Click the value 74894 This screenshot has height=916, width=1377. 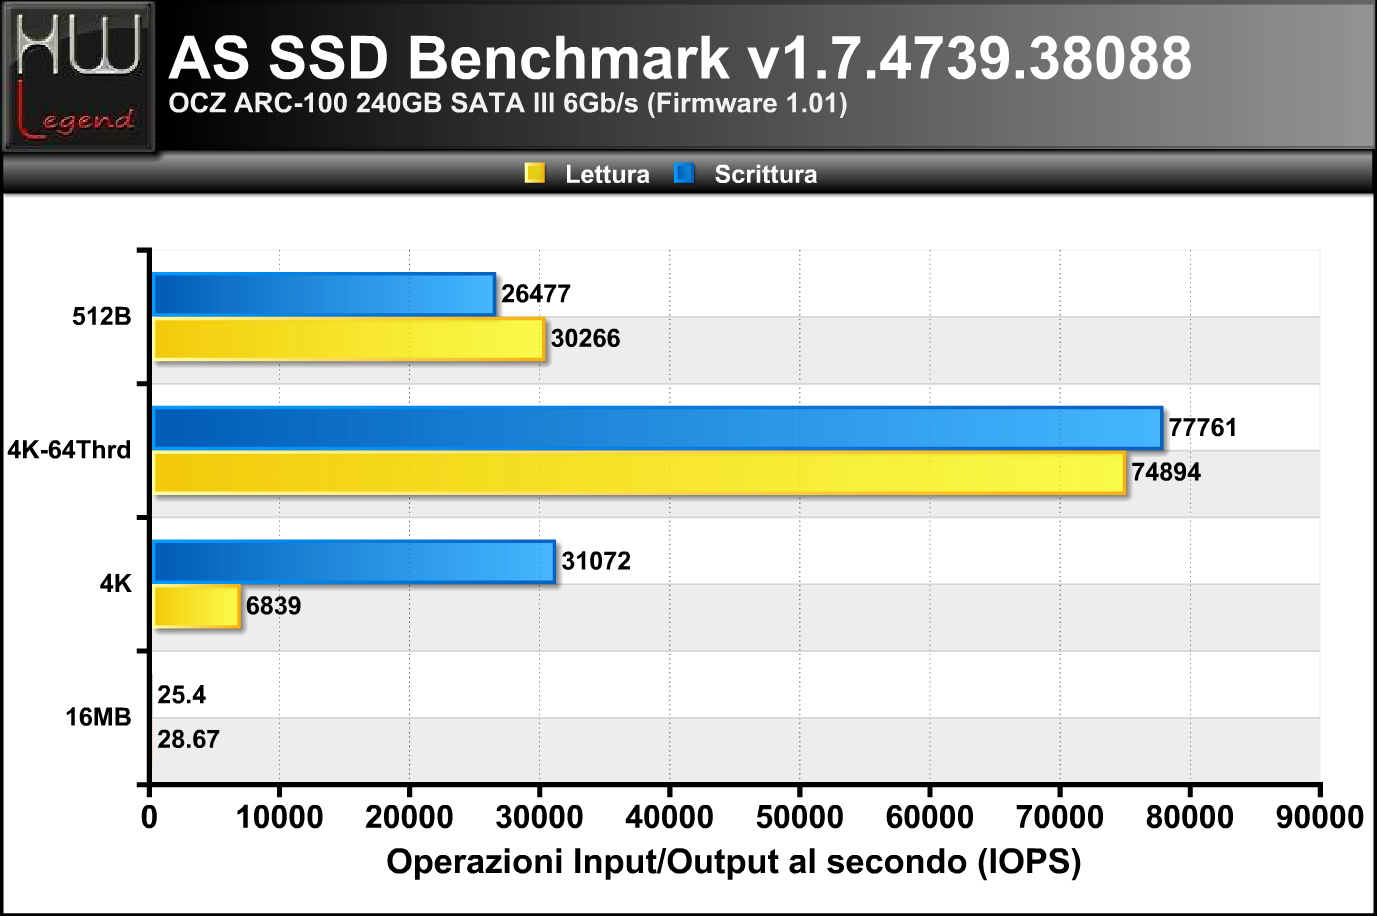click(x=1166, y=472)
